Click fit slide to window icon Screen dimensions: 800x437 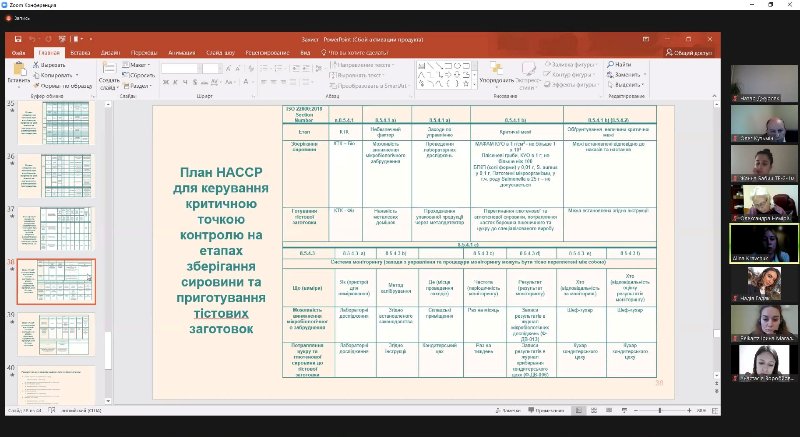[715, 410]
